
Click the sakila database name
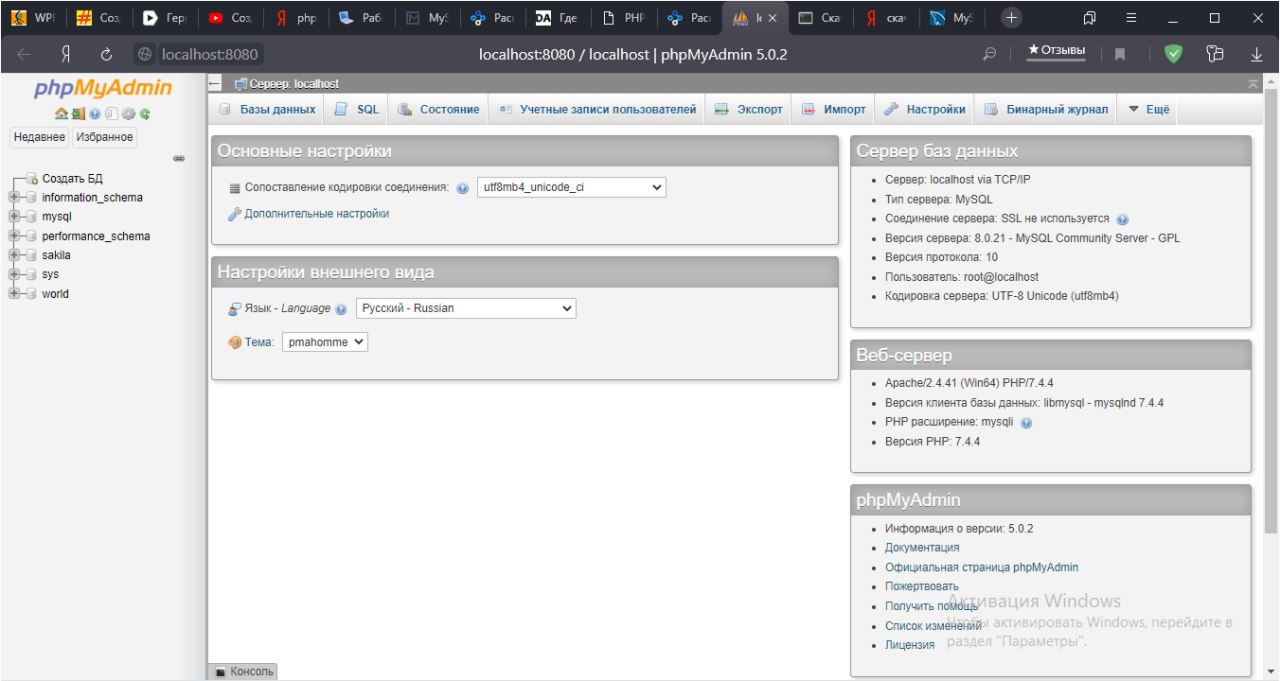click(56, 256)
